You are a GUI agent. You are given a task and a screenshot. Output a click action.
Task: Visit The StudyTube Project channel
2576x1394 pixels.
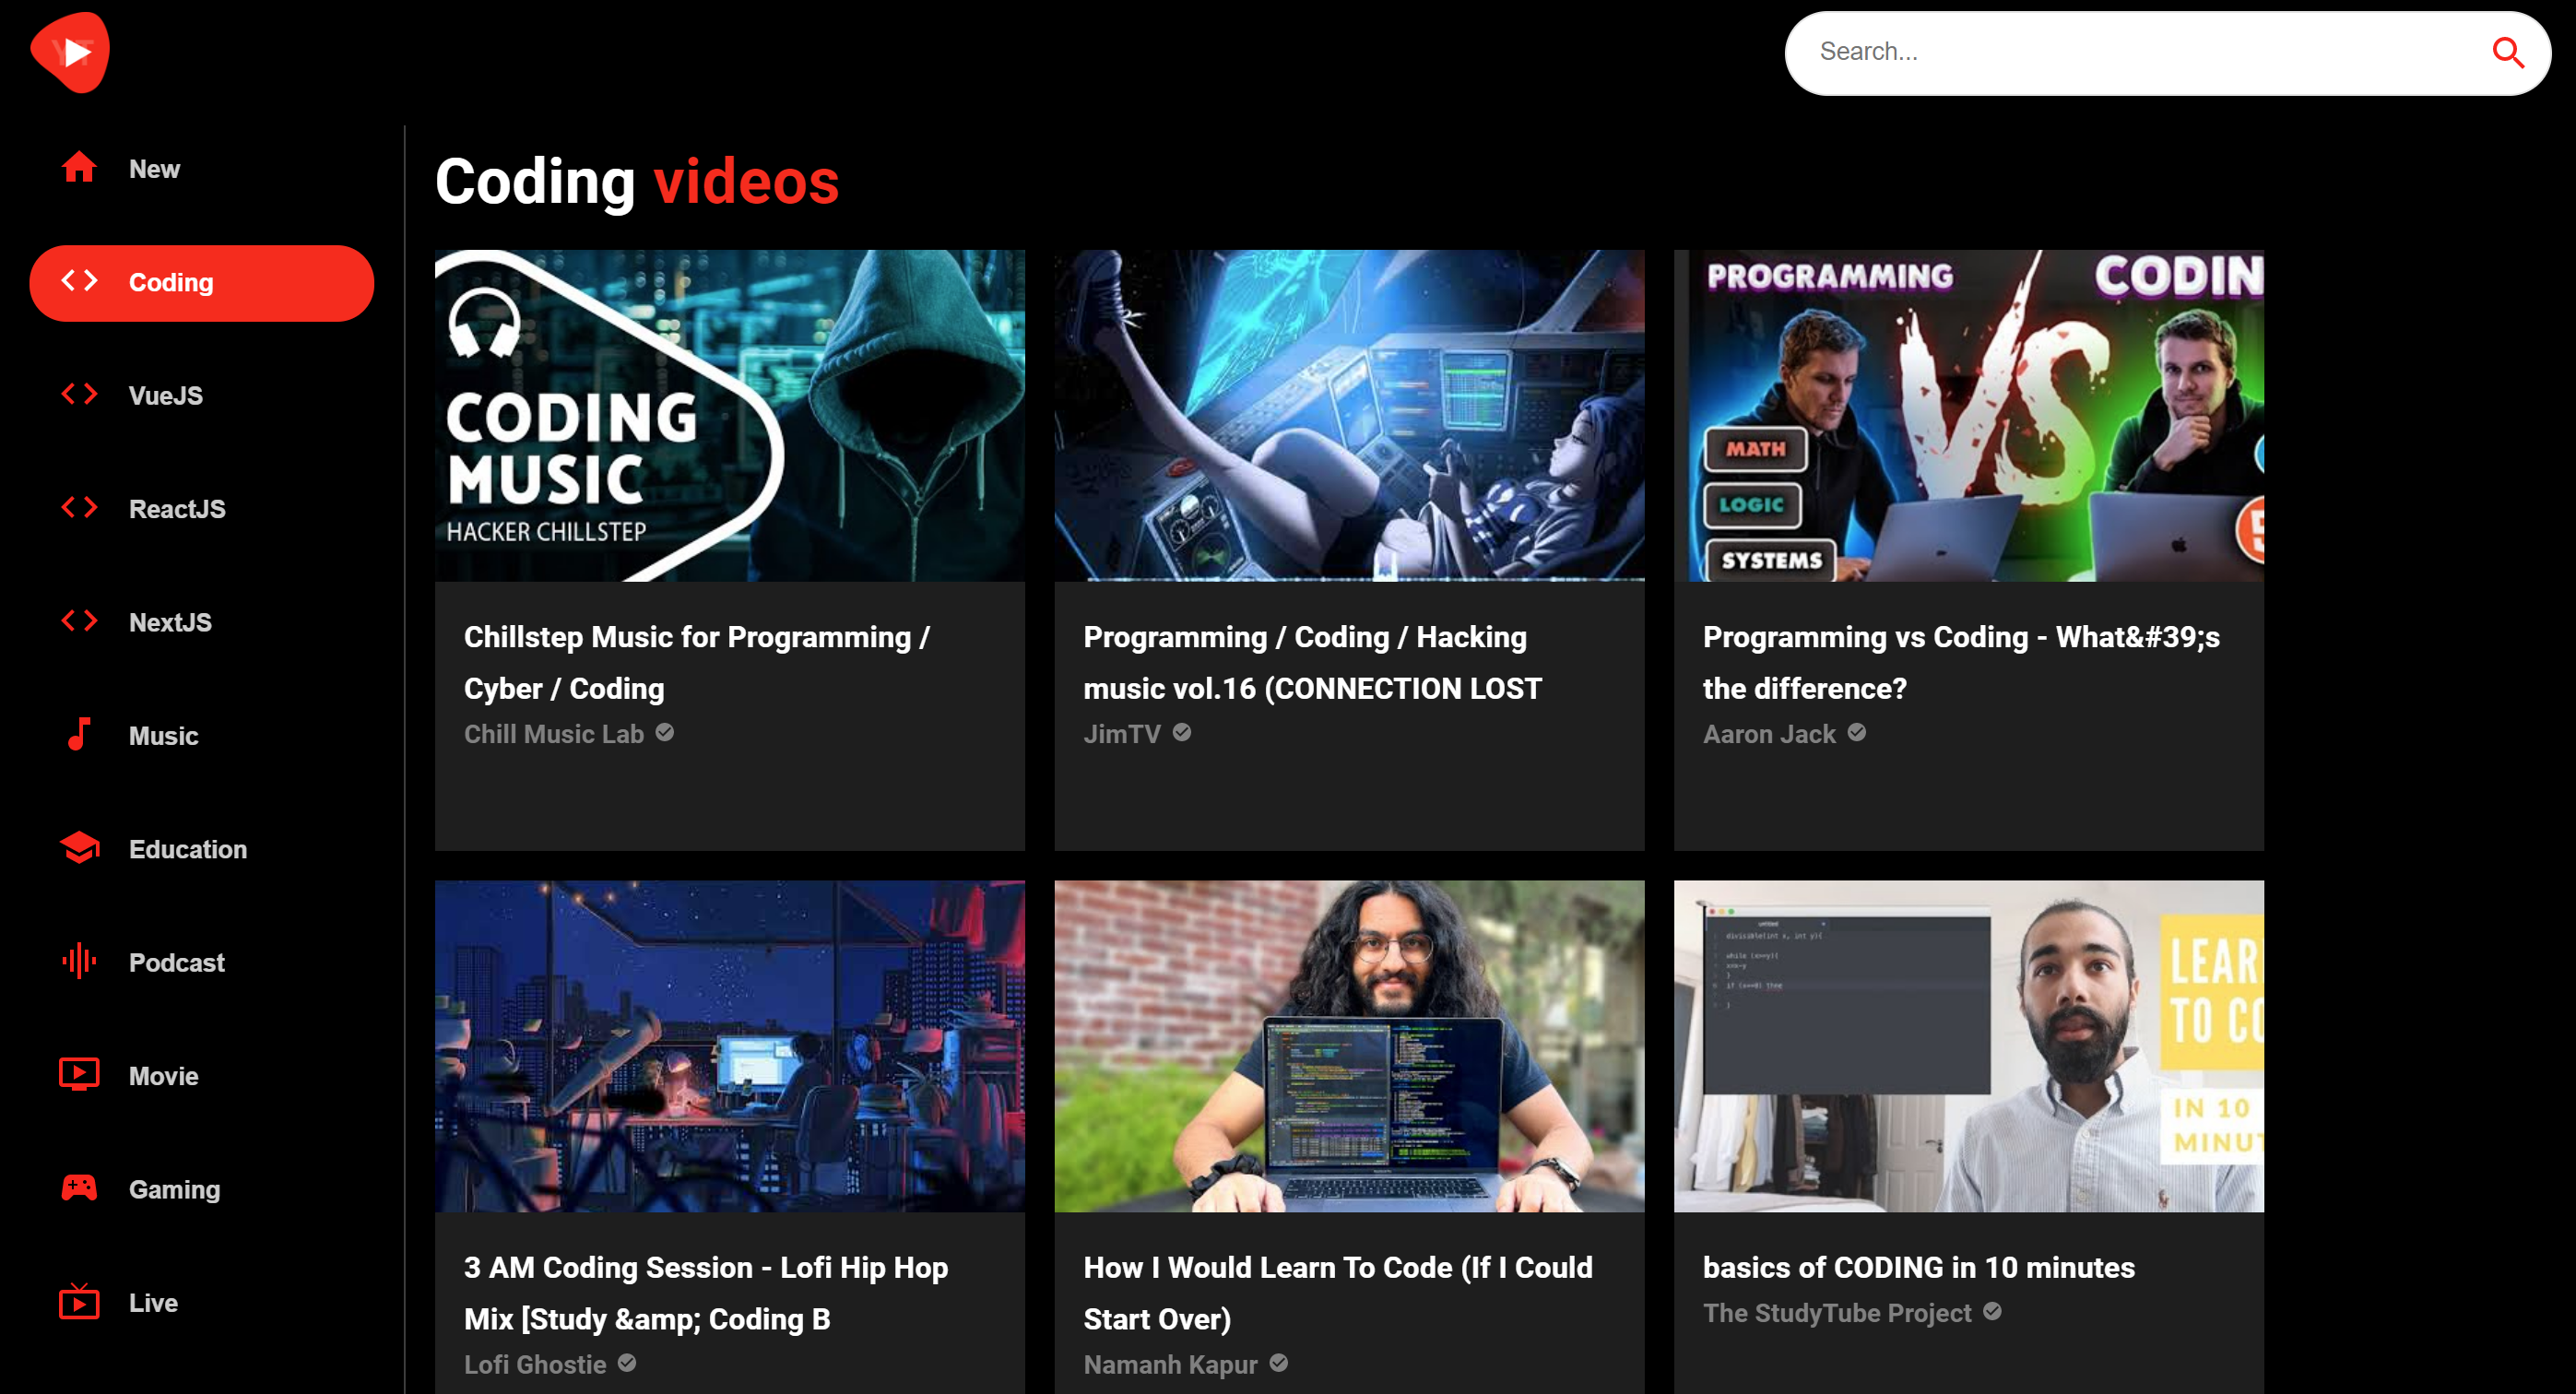pyautogui.click(x=1837, y=1313)
